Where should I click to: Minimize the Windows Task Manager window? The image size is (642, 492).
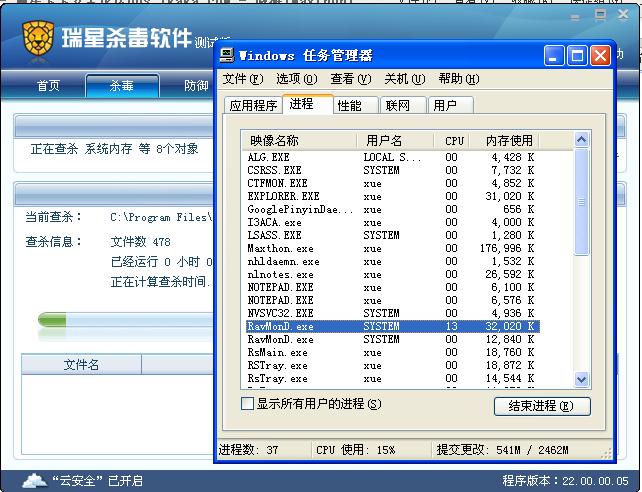pos(554,55)
